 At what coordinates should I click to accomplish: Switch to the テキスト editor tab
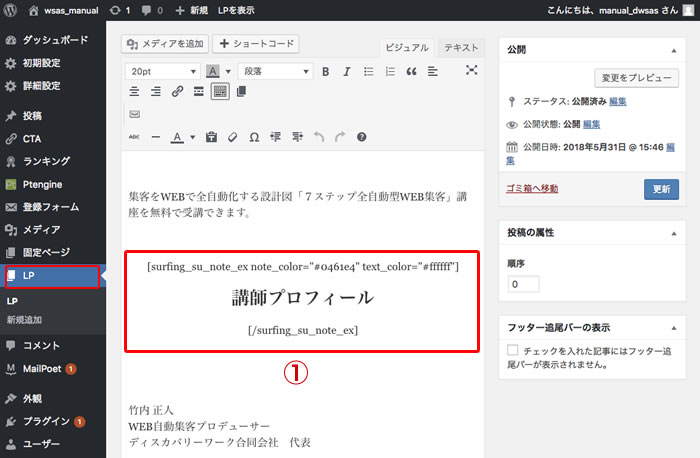460,47
